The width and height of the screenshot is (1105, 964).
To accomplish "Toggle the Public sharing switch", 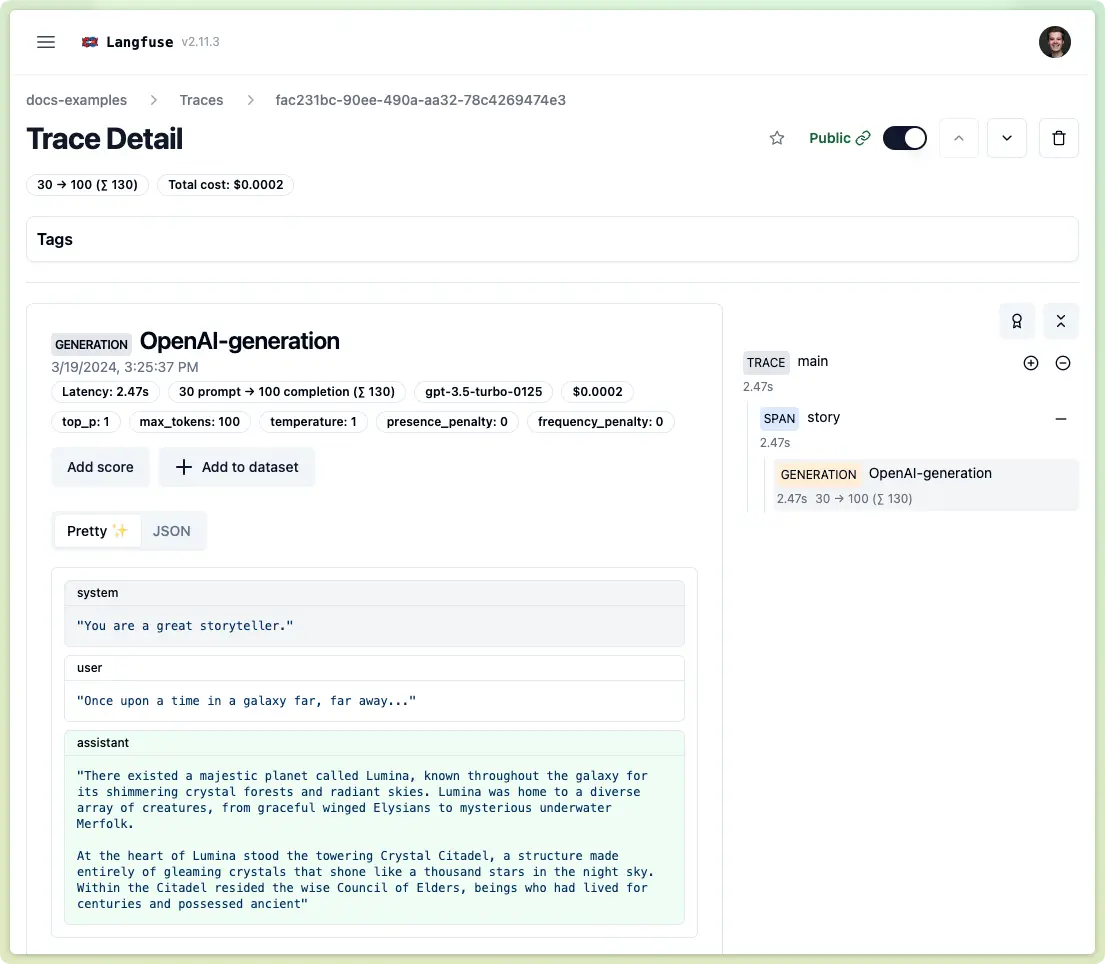I will [903, 137].
